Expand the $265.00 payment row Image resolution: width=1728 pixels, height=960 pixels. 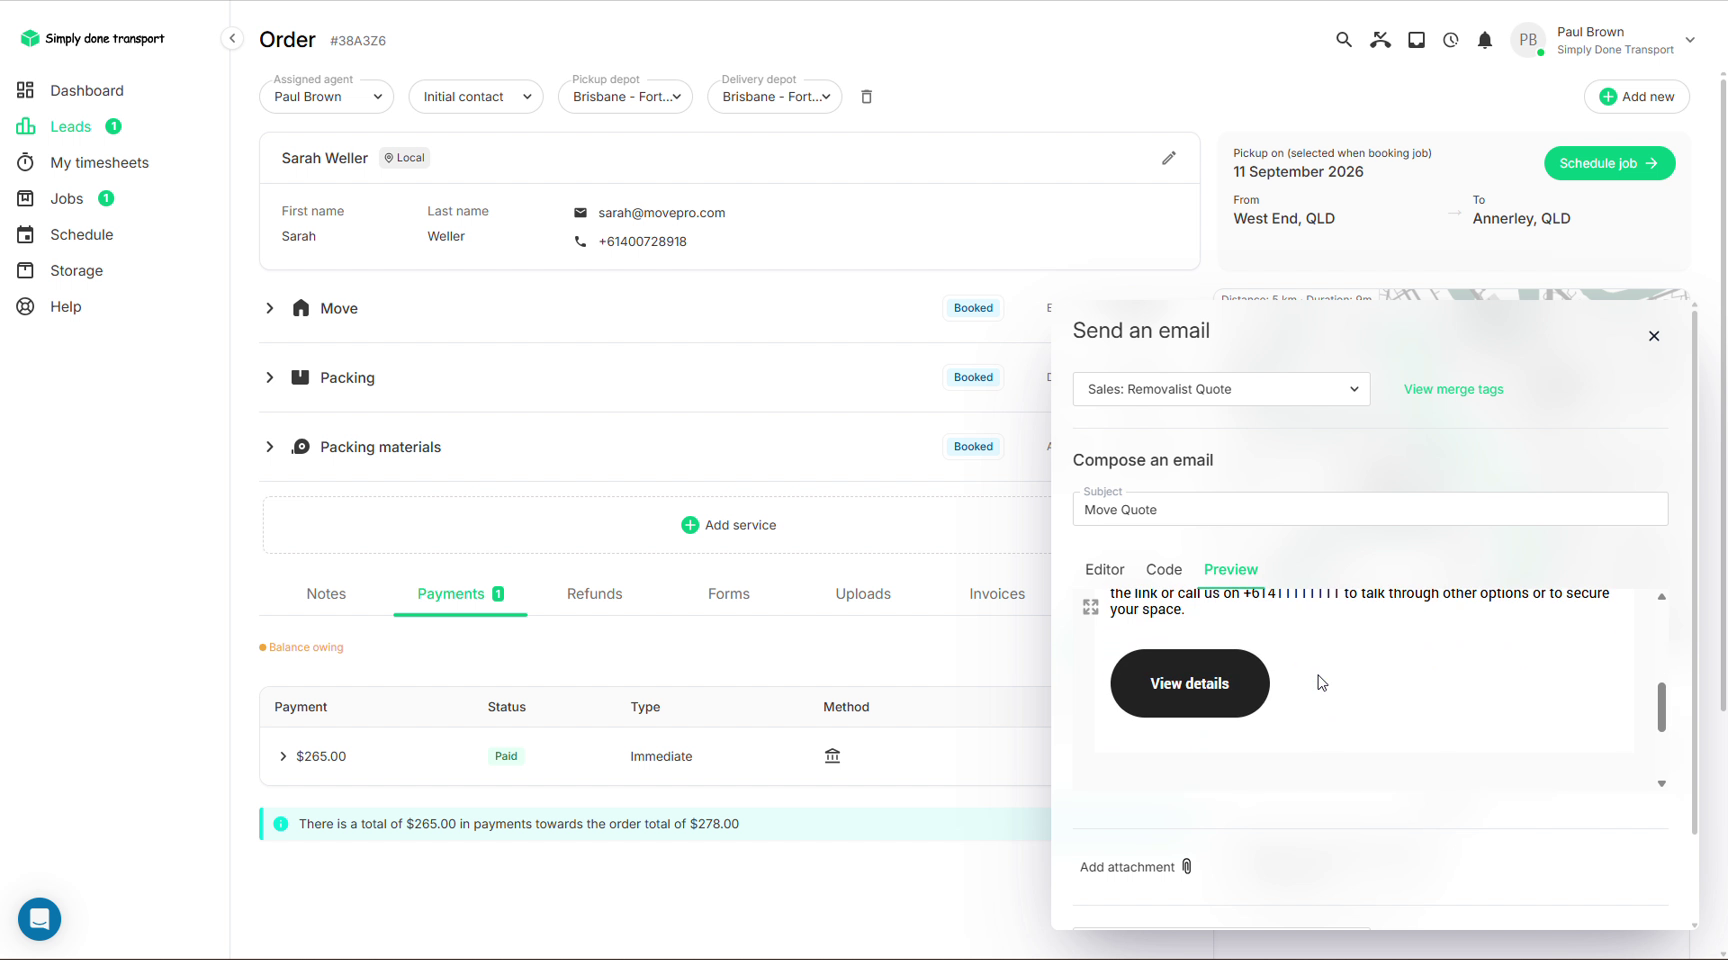283,756
